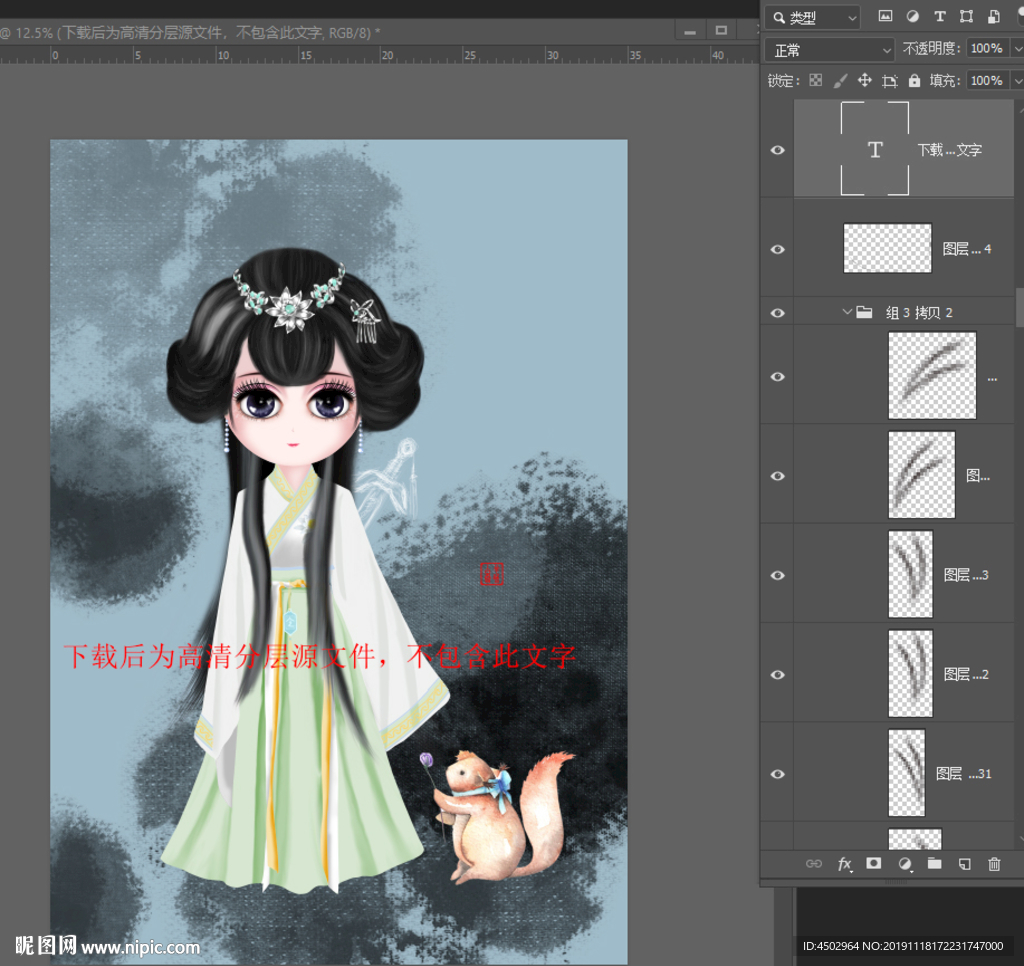Filter for pixel layers
The image size is (1024, 966).
(885, 17)
